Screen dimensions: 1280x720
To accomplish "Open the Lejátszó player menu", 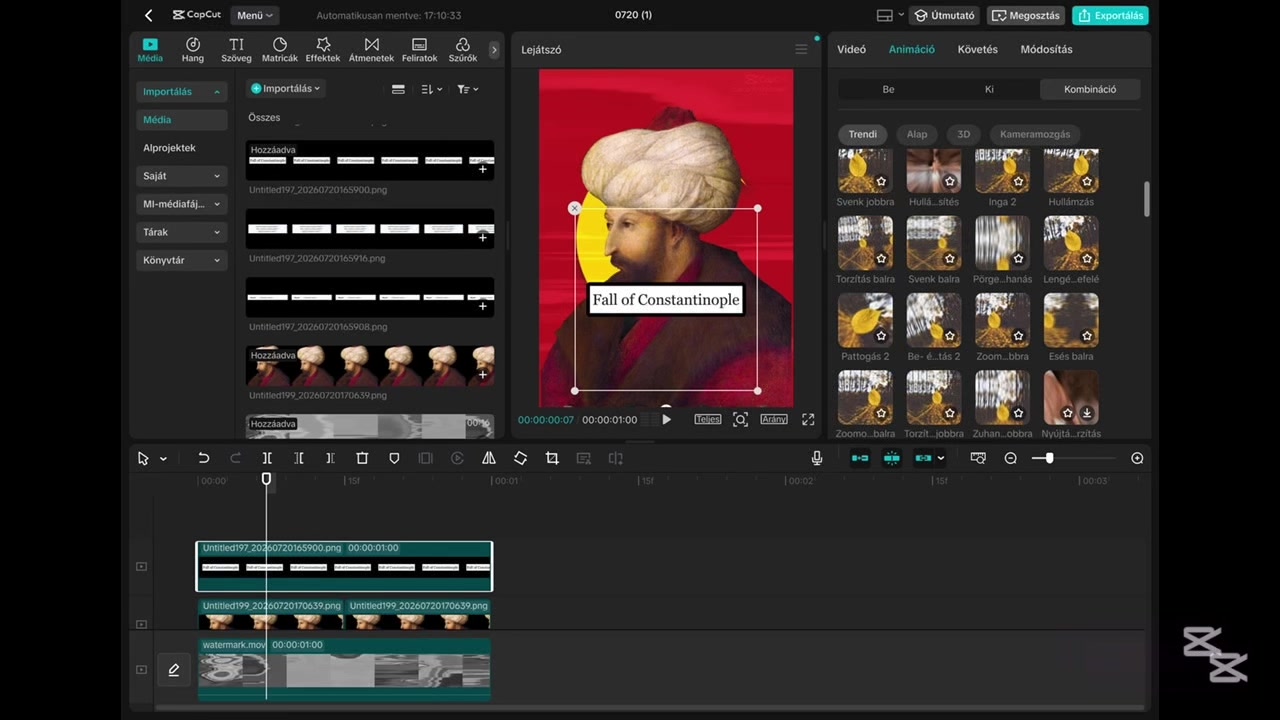I will click(801, 49).
